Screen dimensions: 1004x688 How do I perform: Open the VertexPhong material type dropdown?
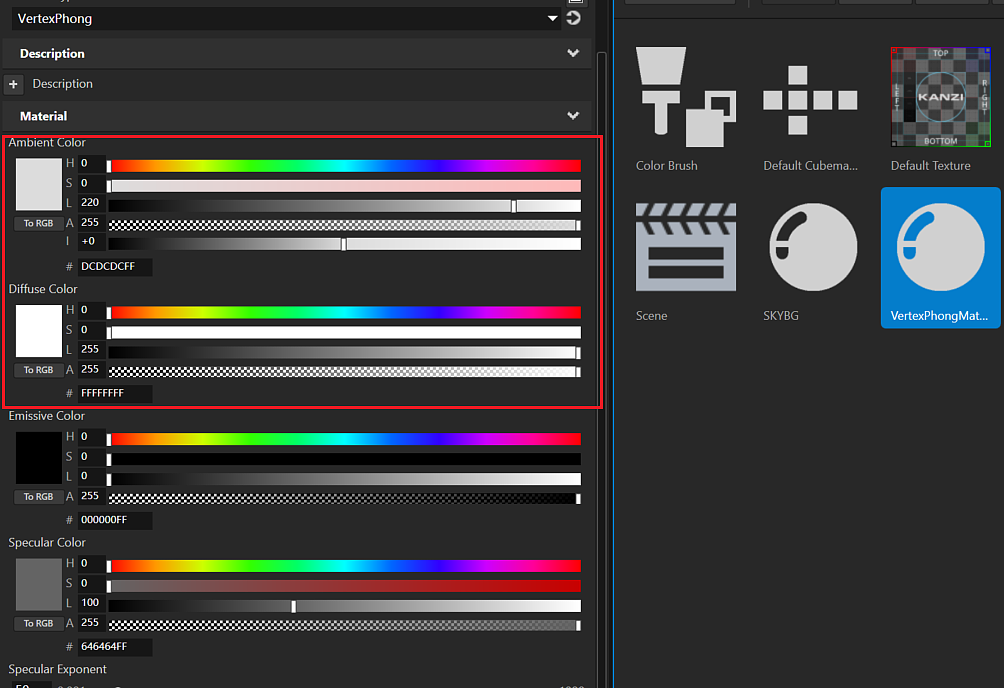[286, 19]
